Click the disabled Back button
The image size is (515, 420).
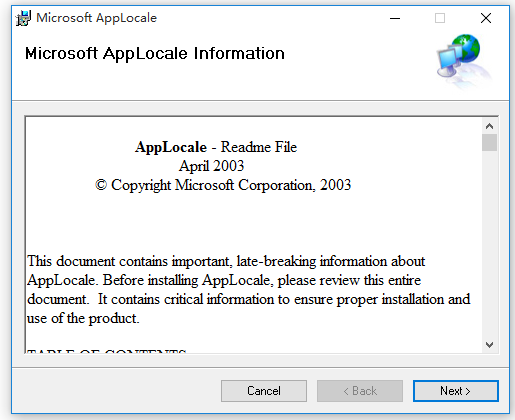pos(360,391)
